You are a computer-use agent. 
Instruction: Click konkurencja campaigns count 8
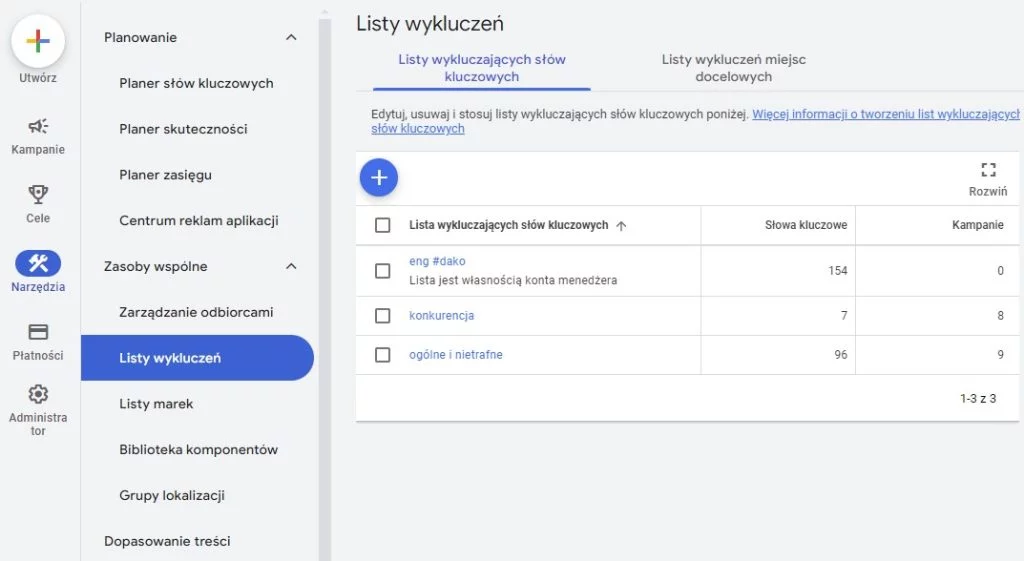pos(1000,316)
